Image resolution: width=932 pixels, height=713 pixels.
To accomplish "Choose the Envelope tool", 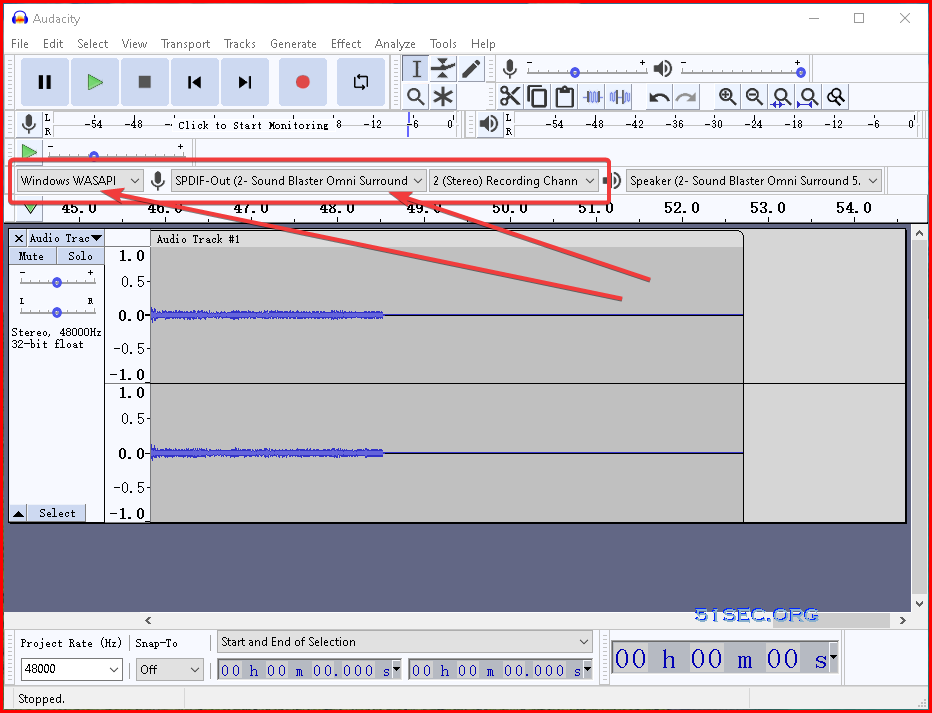I will pos(443,69).
